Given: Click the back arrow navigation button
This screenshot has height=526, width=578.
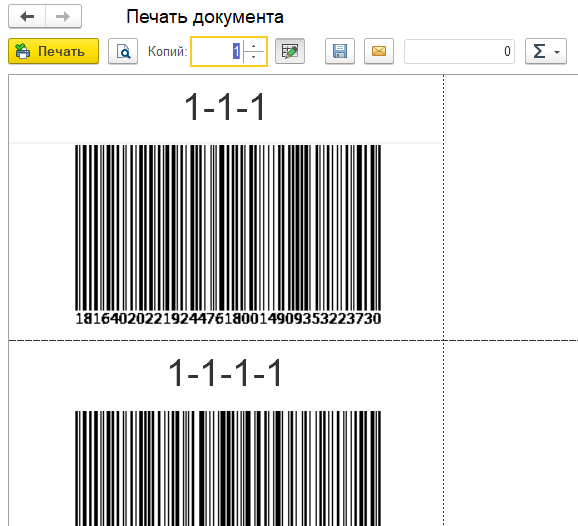Looking at the screenshot, I should tap(27, 16).
